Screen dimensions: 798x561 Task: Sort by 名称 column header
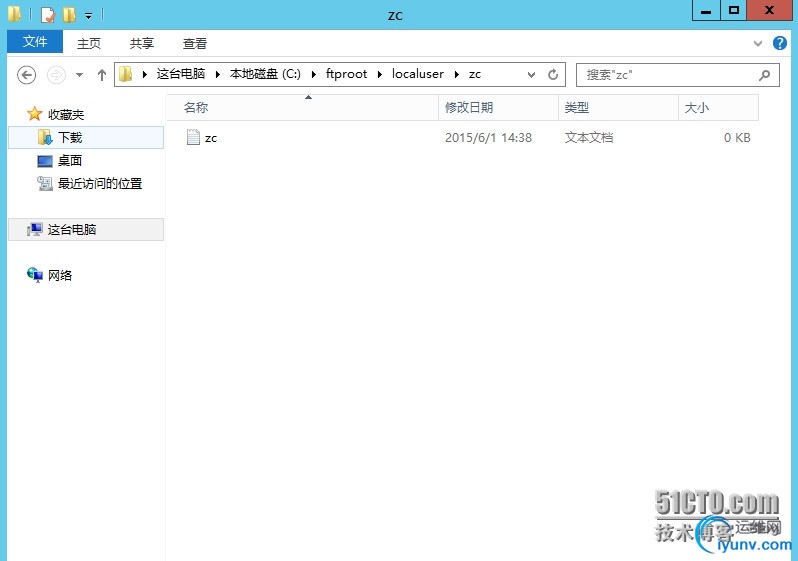[303, 107]
